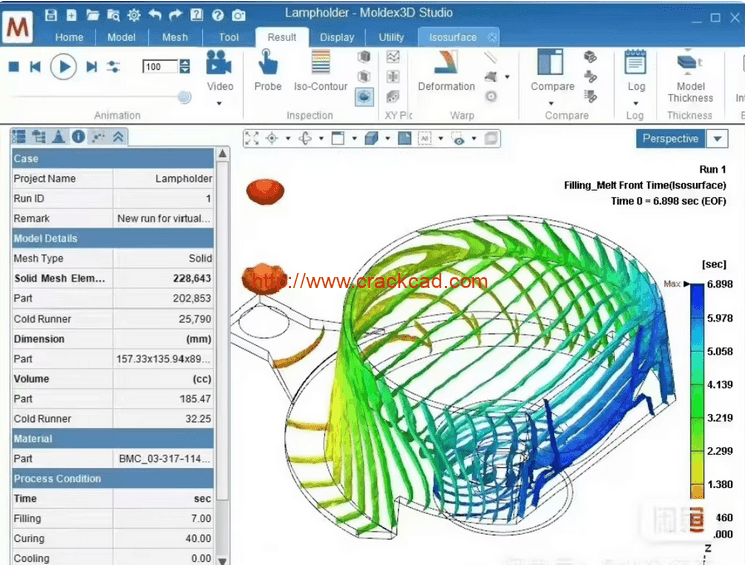
Task: Click the Cold Runner volume value 32.25
Action: [x=198, y=419]
